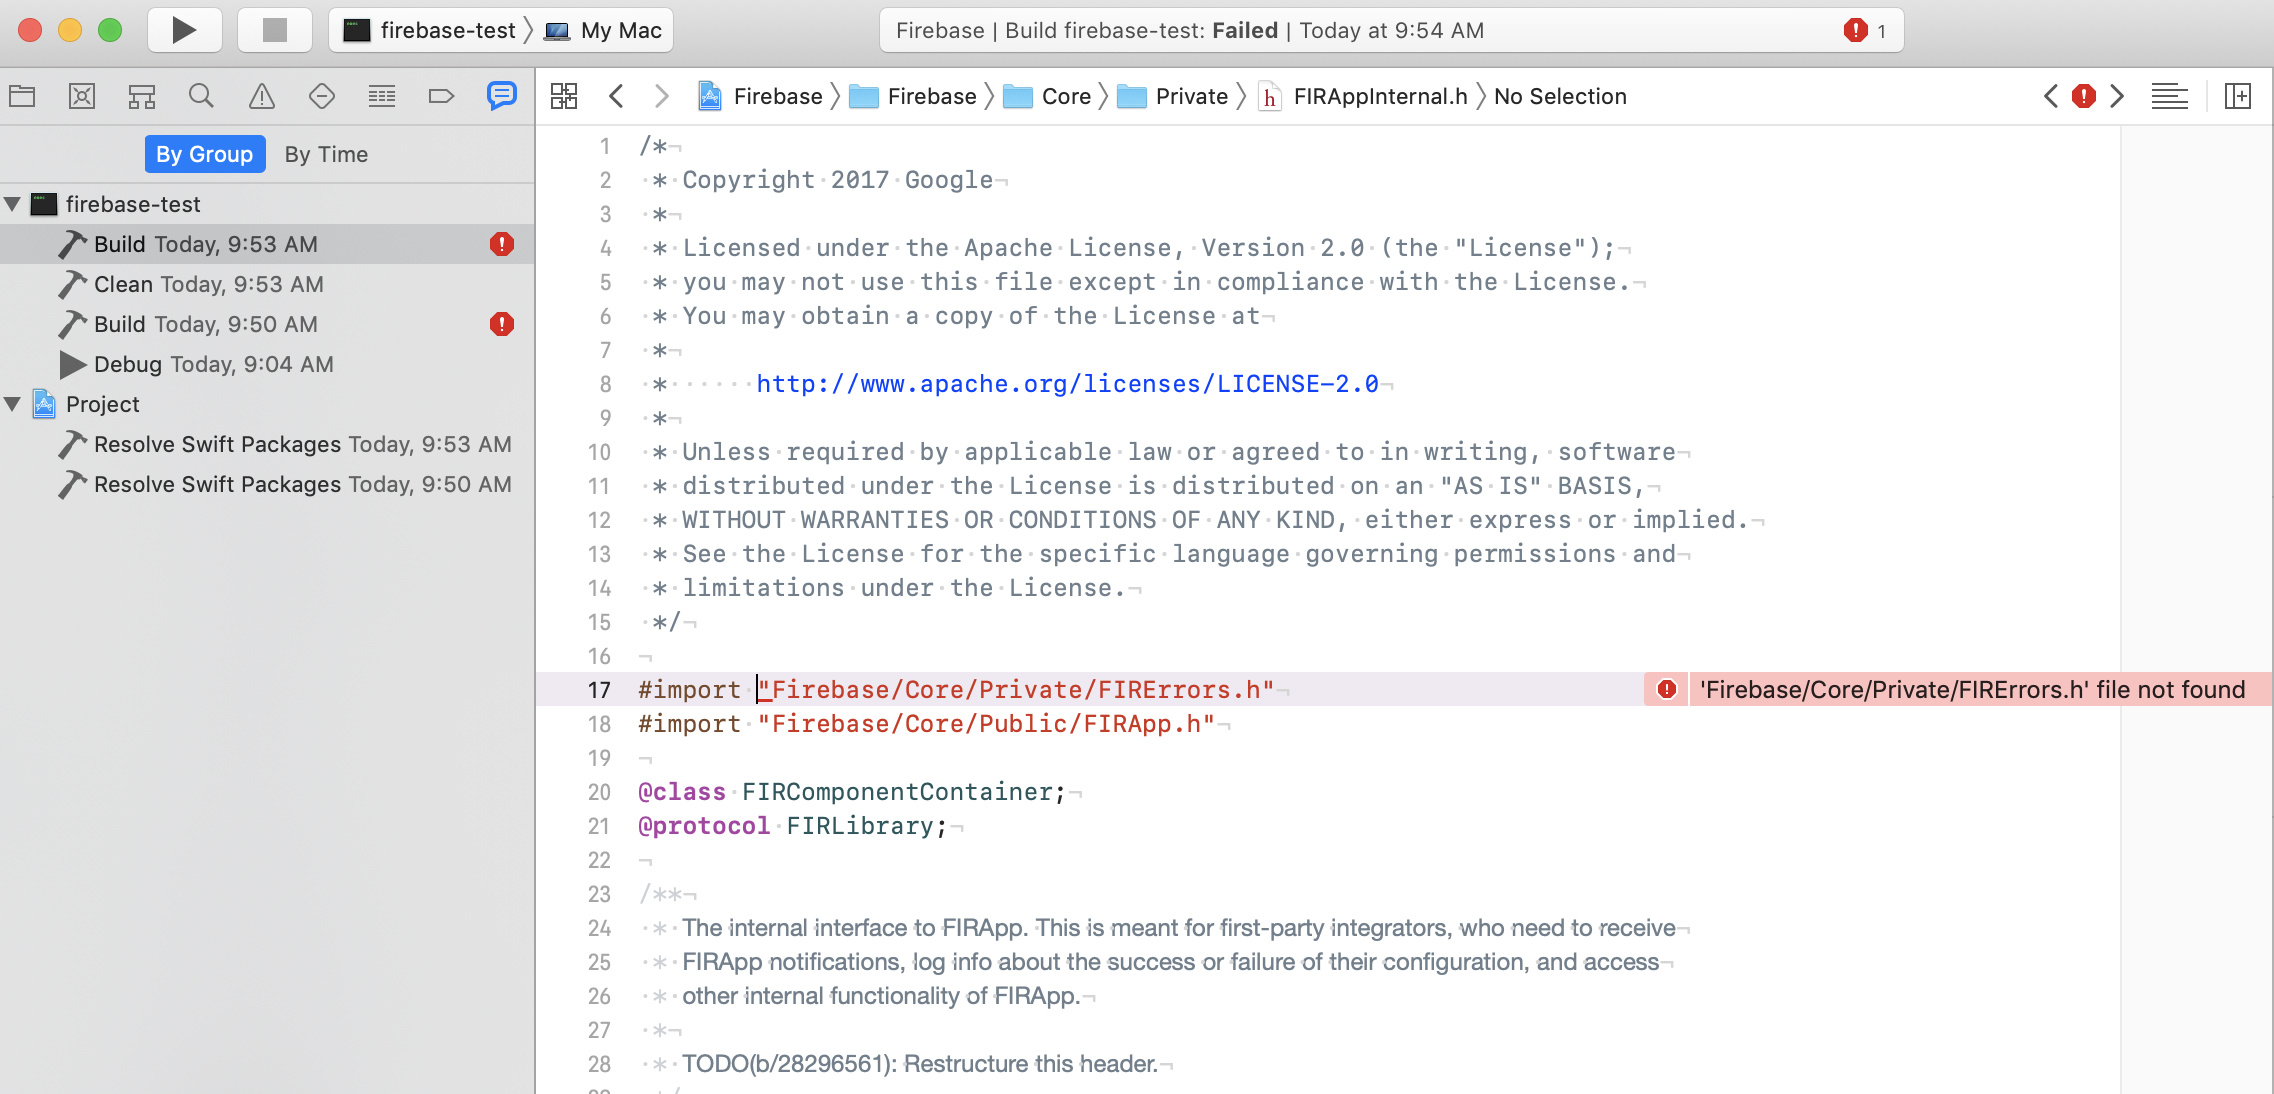Select Build Today, 9:50 AM report
Screen dimensions: 2274x1094
[x=267, y=324]
